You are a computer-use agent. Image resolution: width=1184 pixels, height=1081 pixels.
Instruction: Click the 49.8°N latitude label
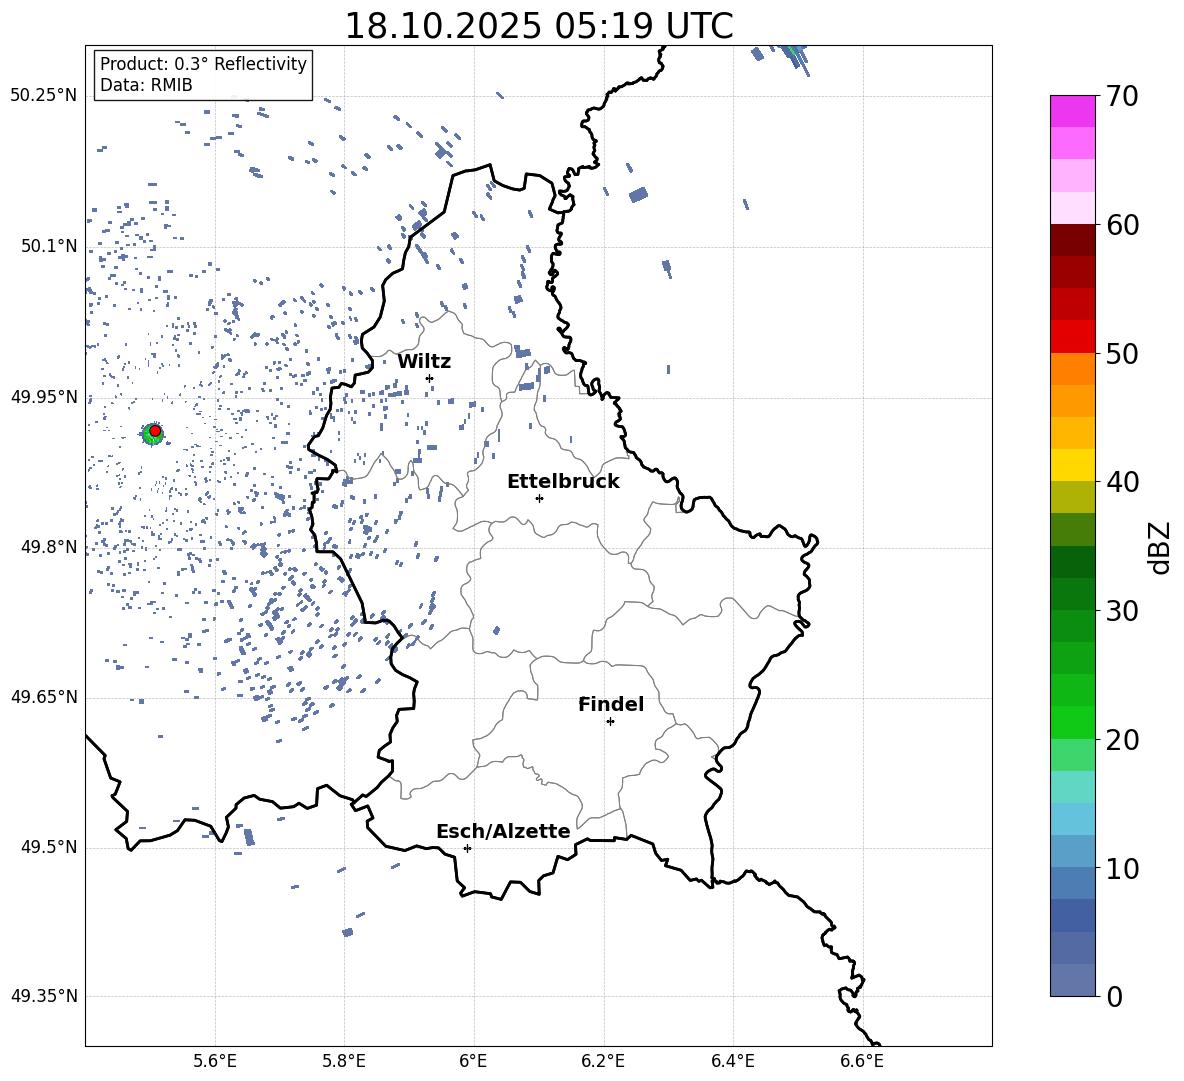click(49, 547)
